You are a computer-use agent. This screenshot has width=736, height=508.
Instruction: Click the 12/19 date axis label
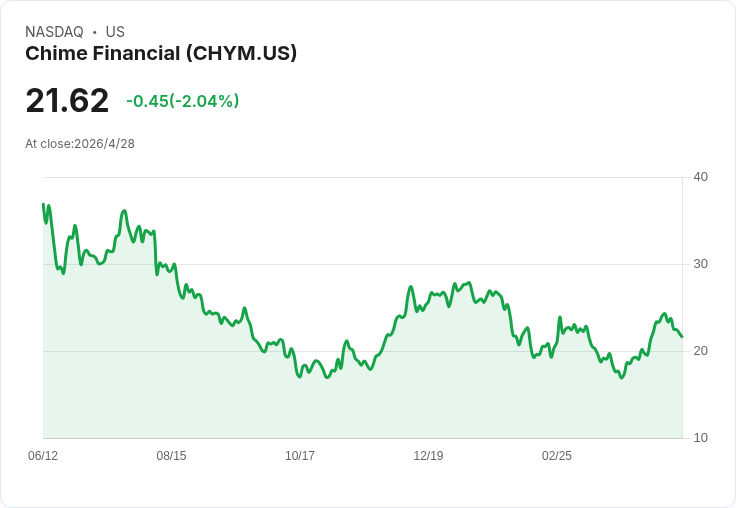coord(428,455)
